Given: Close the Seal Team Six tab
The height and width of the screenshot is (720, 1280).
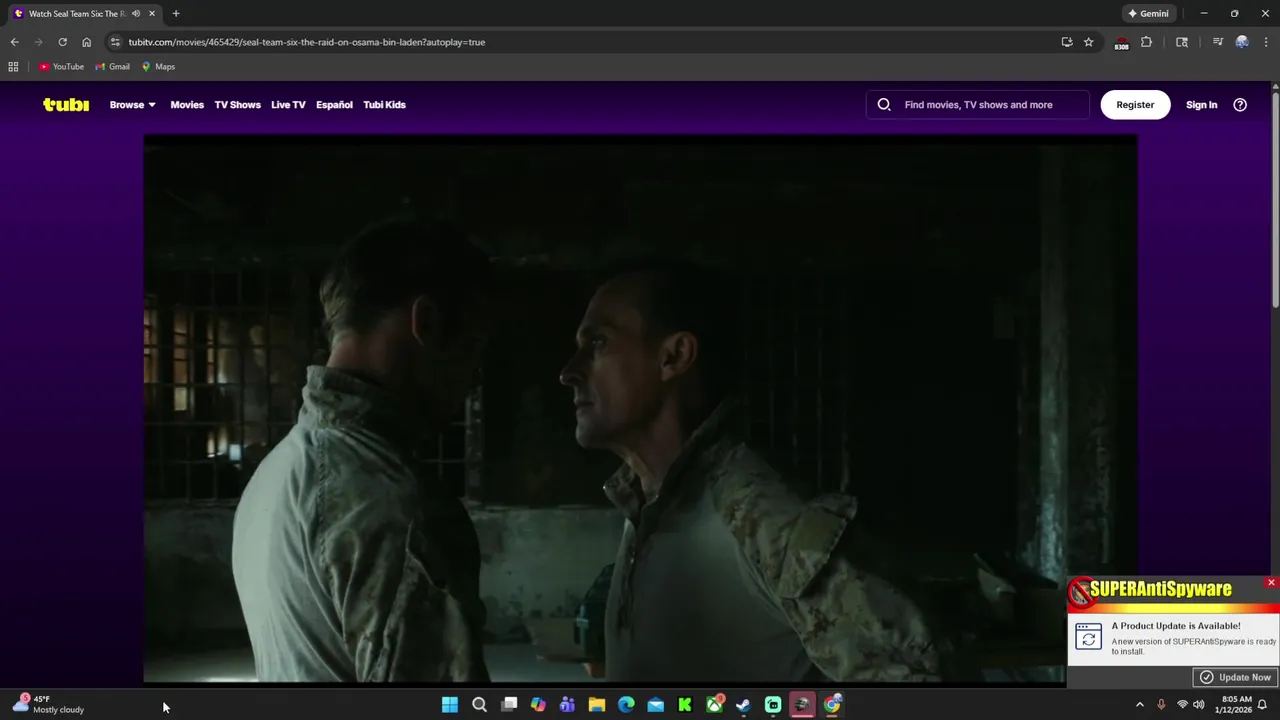Looking at the screenshot, I should click(152, 13).
